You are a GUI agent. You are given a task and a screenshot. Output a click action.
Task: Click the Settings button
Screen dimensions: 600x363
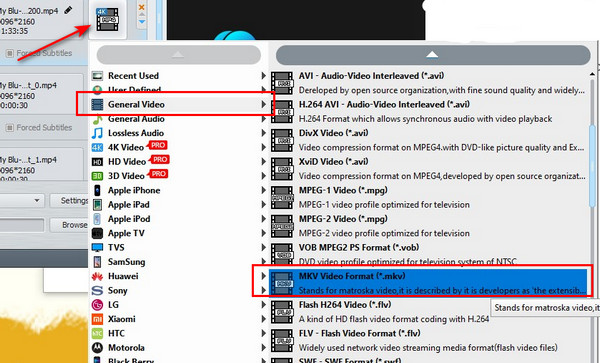[69, 200]
